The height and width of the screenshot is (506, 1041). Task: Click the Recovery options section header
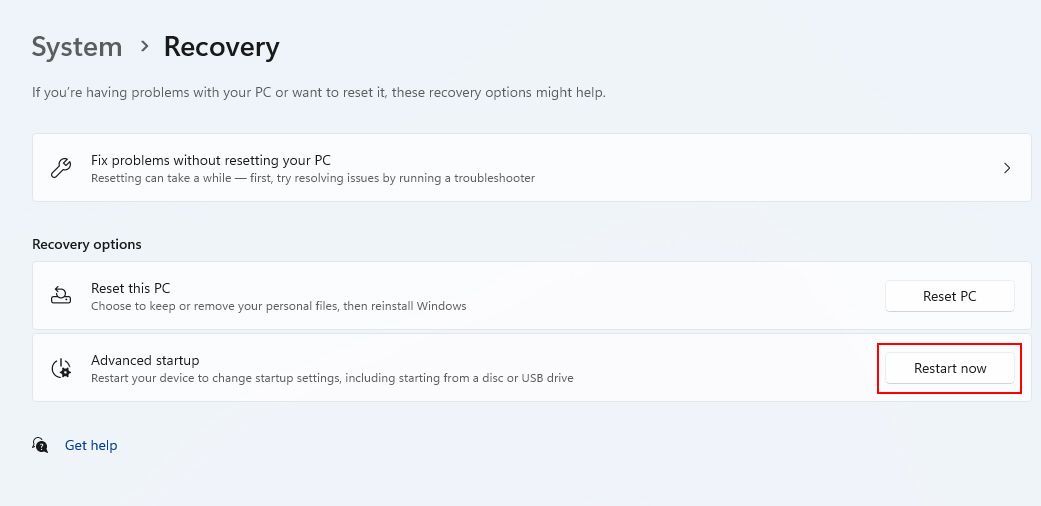87,244
